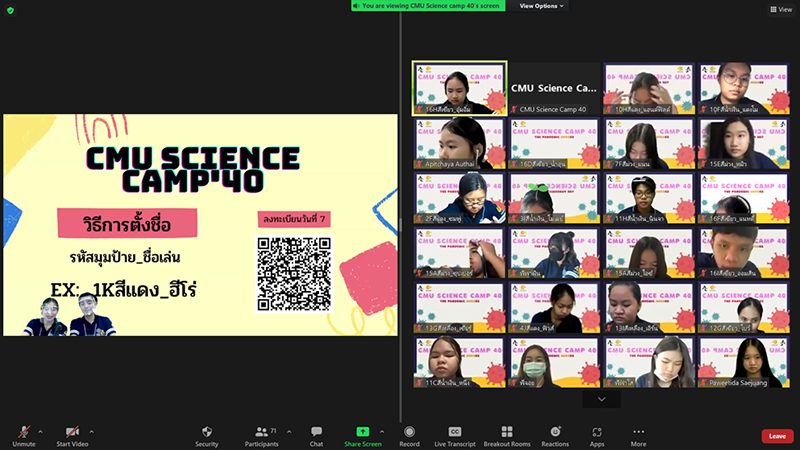
Task: Start video with the camera button
Action: click(x=71, y=432)
